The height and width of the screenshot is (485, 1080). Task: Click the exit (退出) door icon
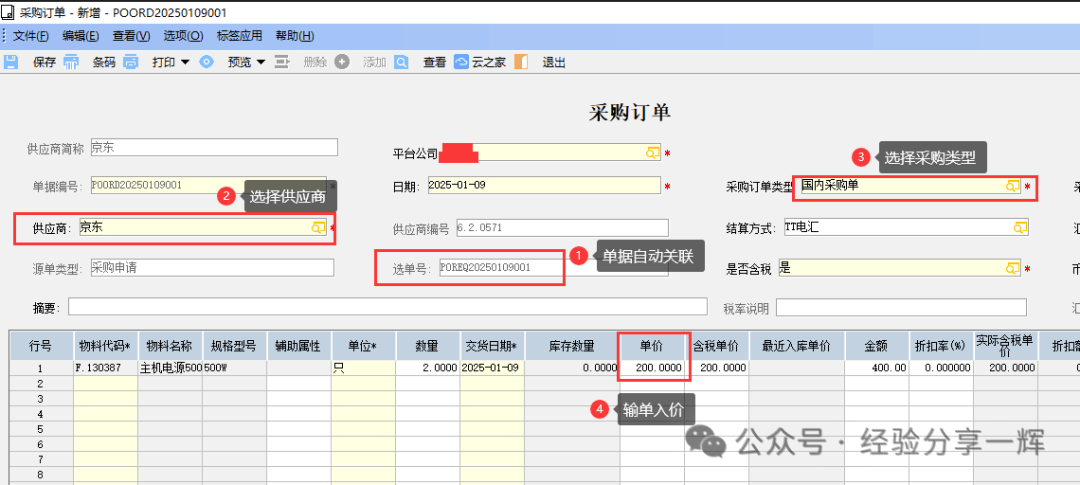pyautogui.click(x=521, y=62)
